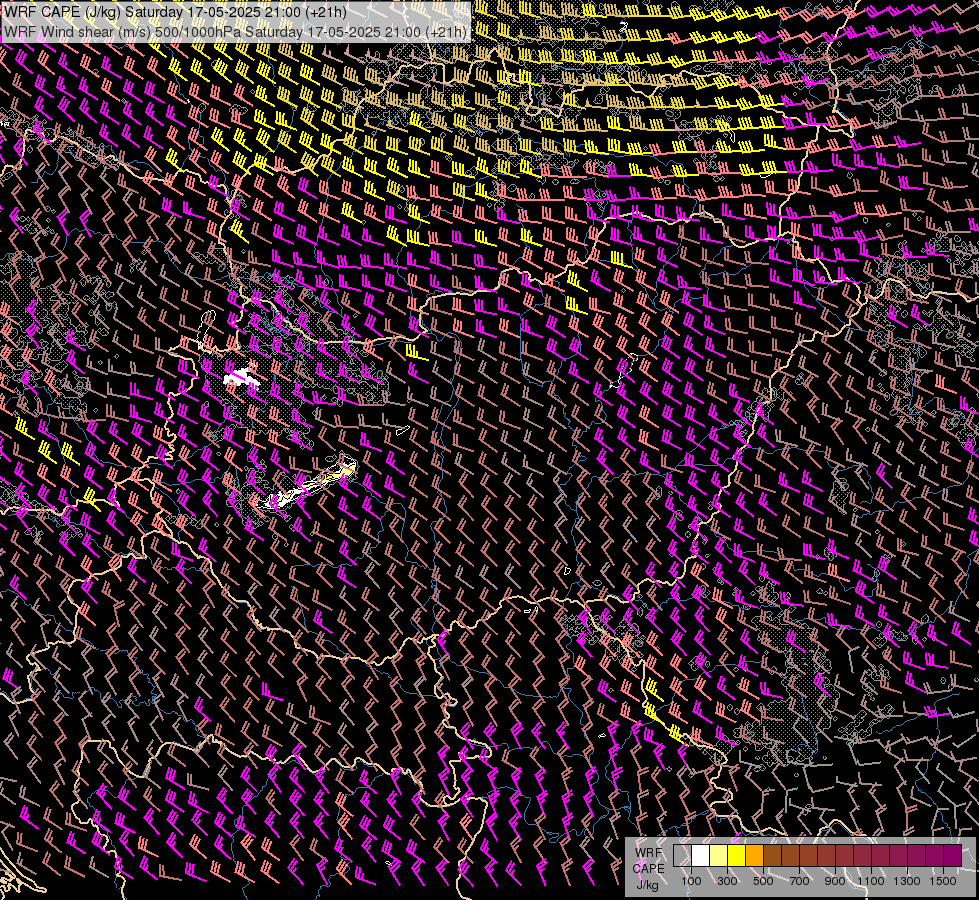Click the legend value 100
This screenshot has height=900, width=979.
click(691, 881)
